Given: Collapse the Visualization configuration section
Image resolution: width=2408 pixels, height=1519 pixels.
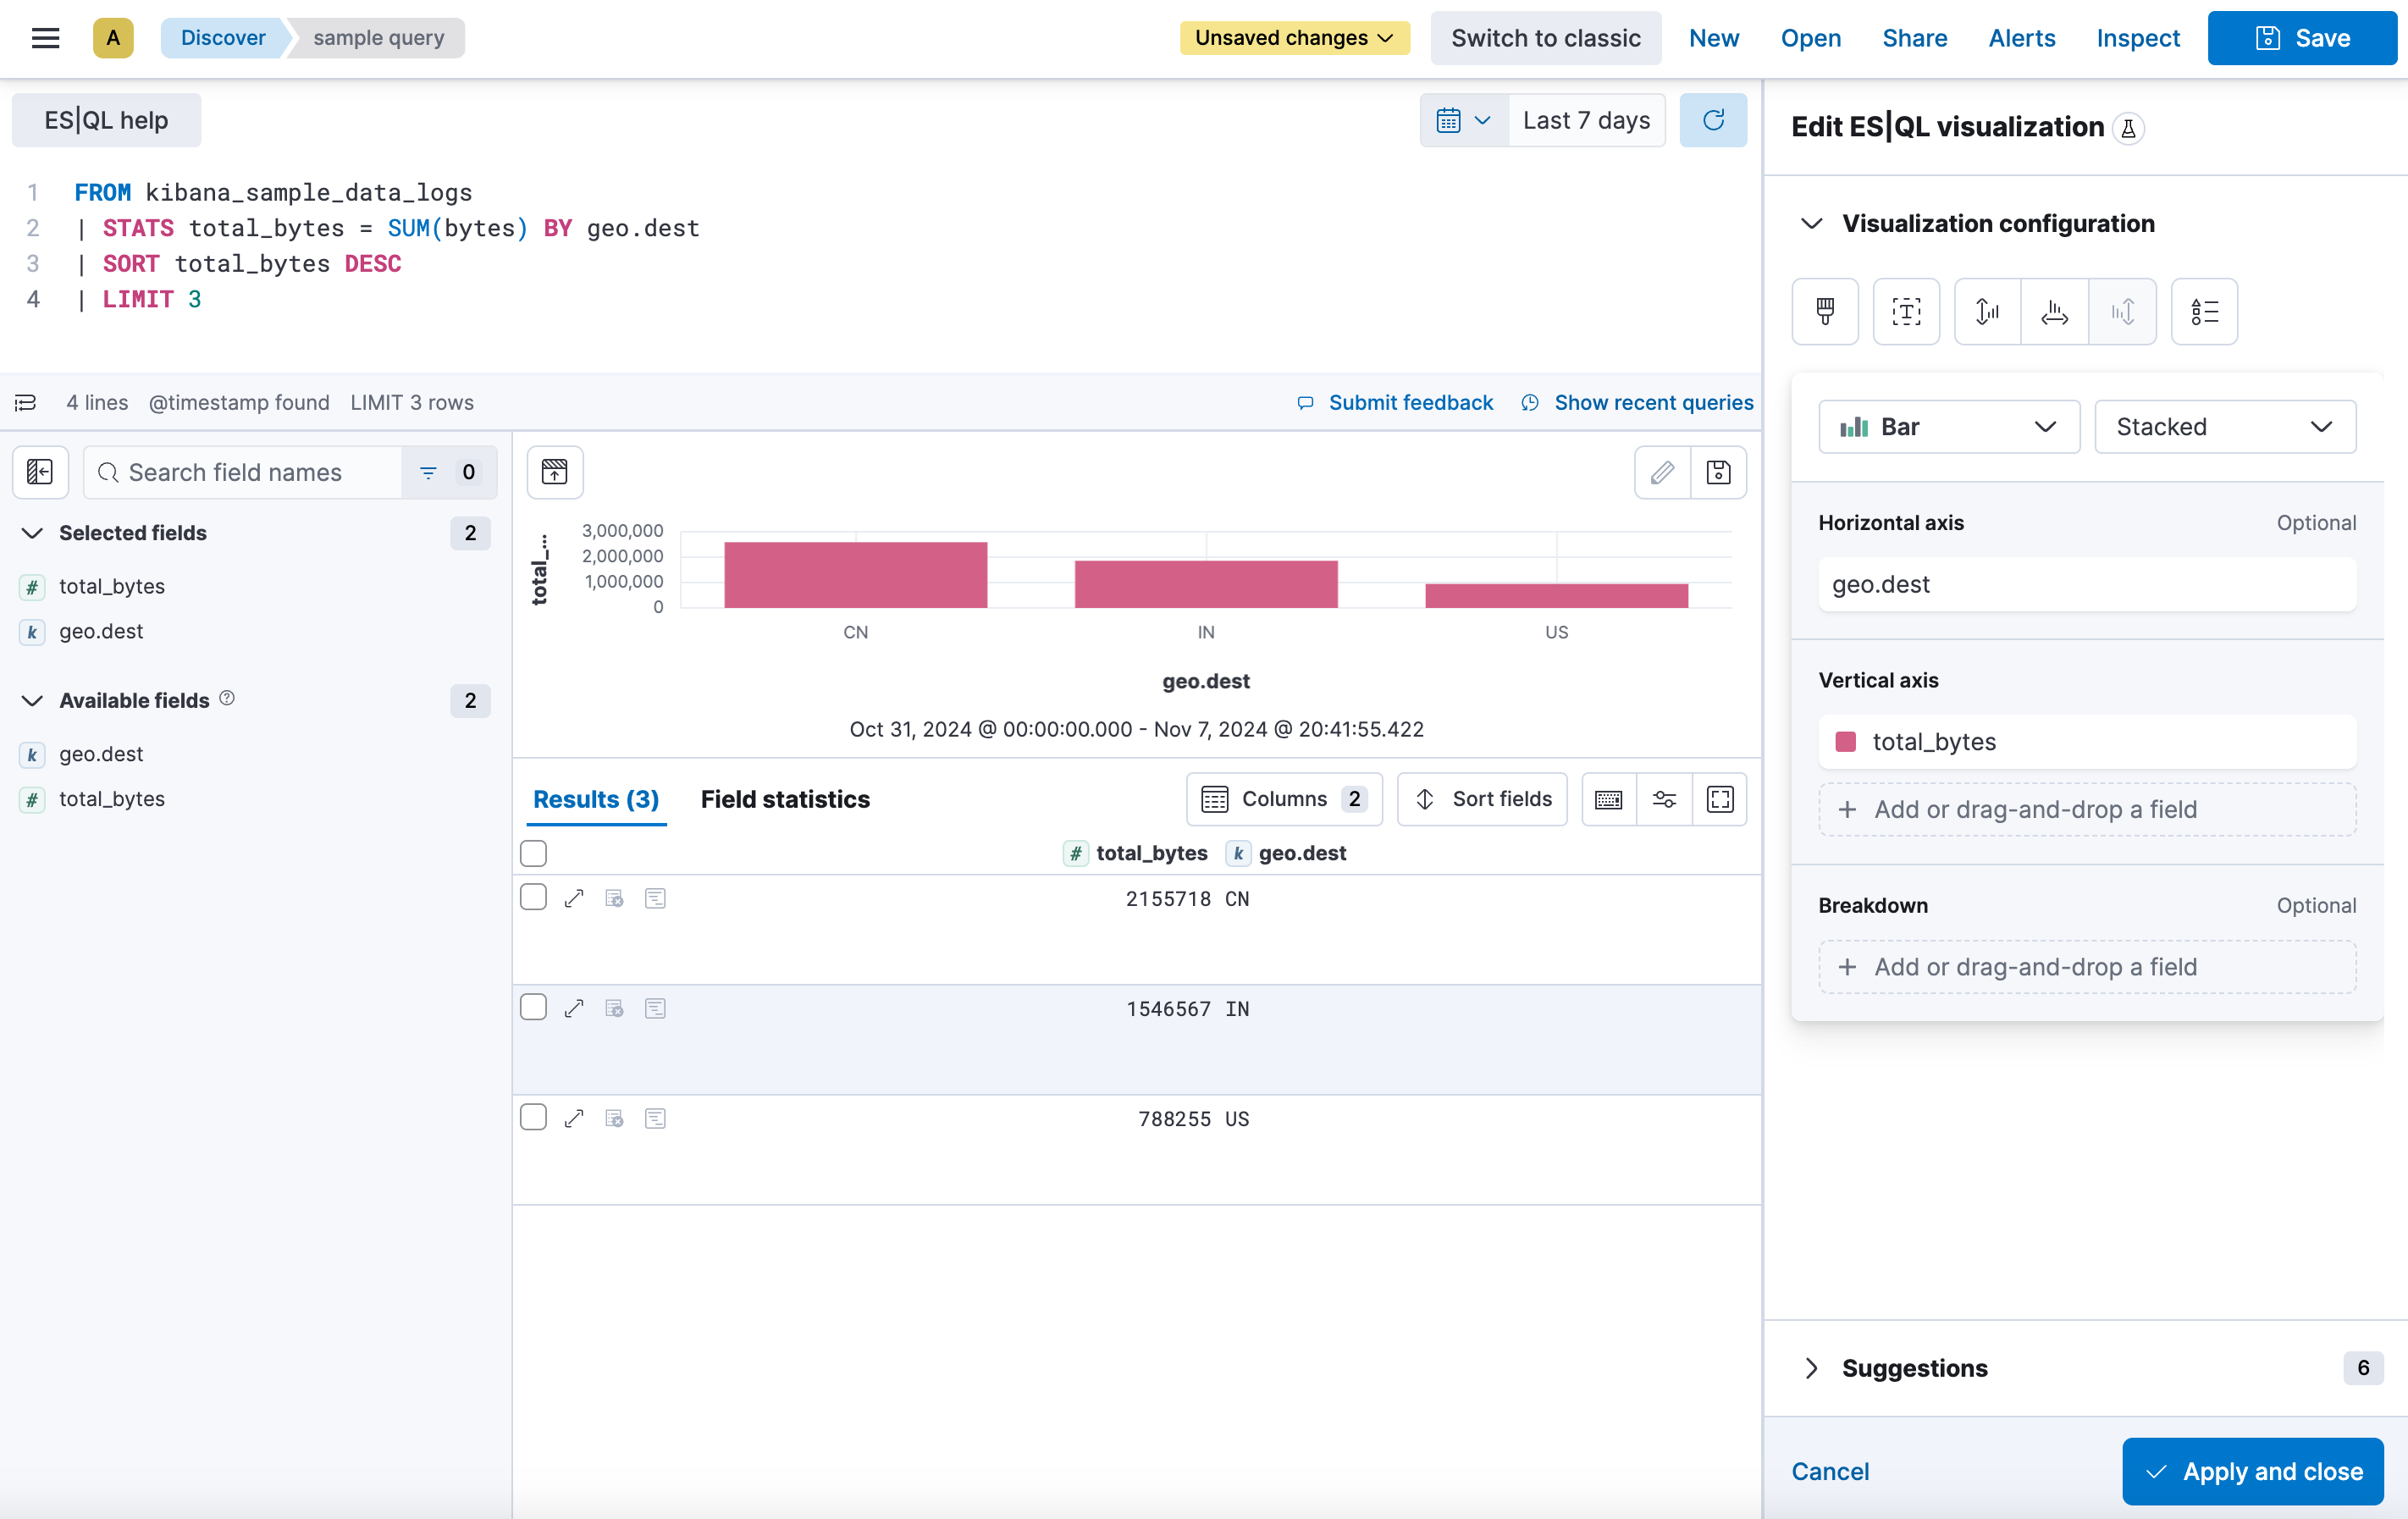Looking at the screenshot, I should [1811, 223].
